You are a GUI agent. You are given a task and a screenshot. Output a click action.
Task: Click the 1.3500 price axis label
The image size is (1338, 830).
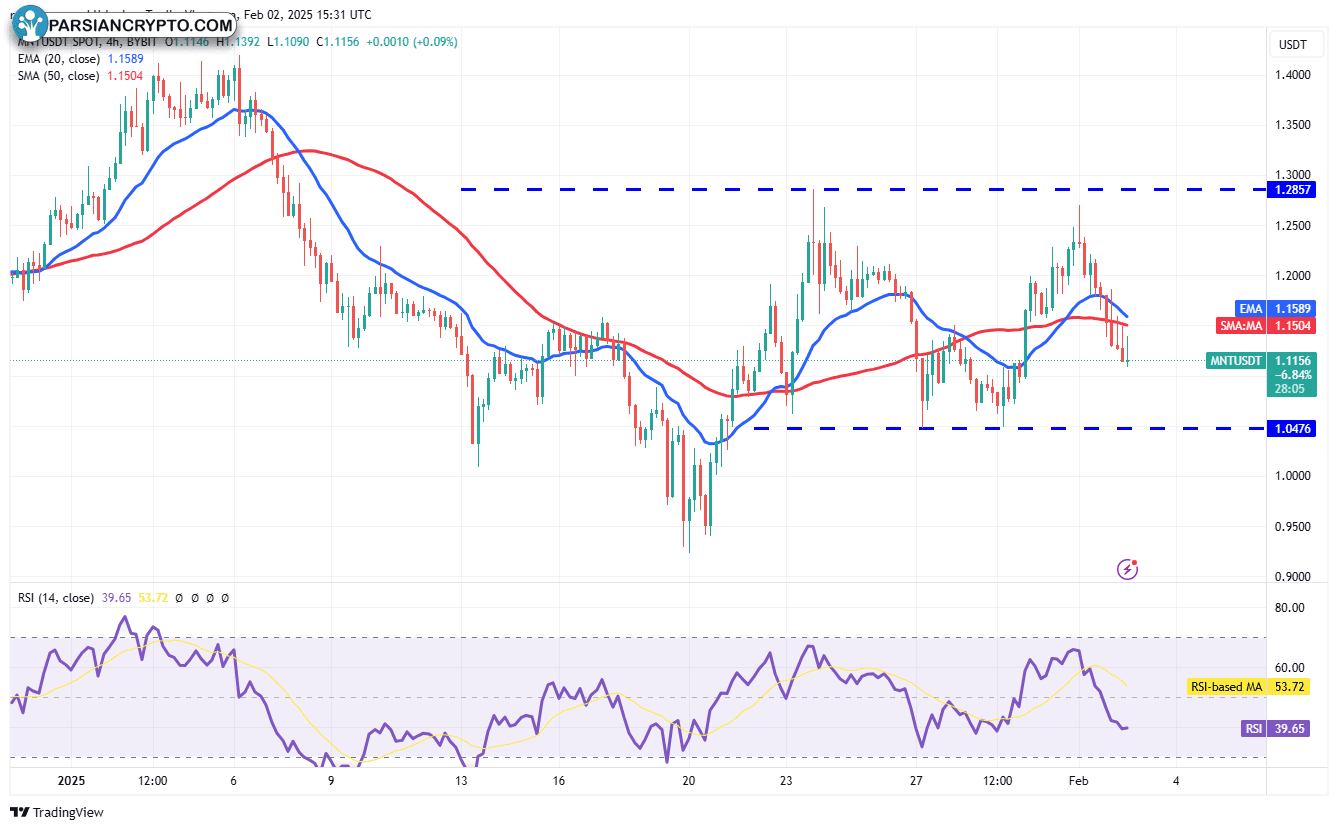[1291, 125]
